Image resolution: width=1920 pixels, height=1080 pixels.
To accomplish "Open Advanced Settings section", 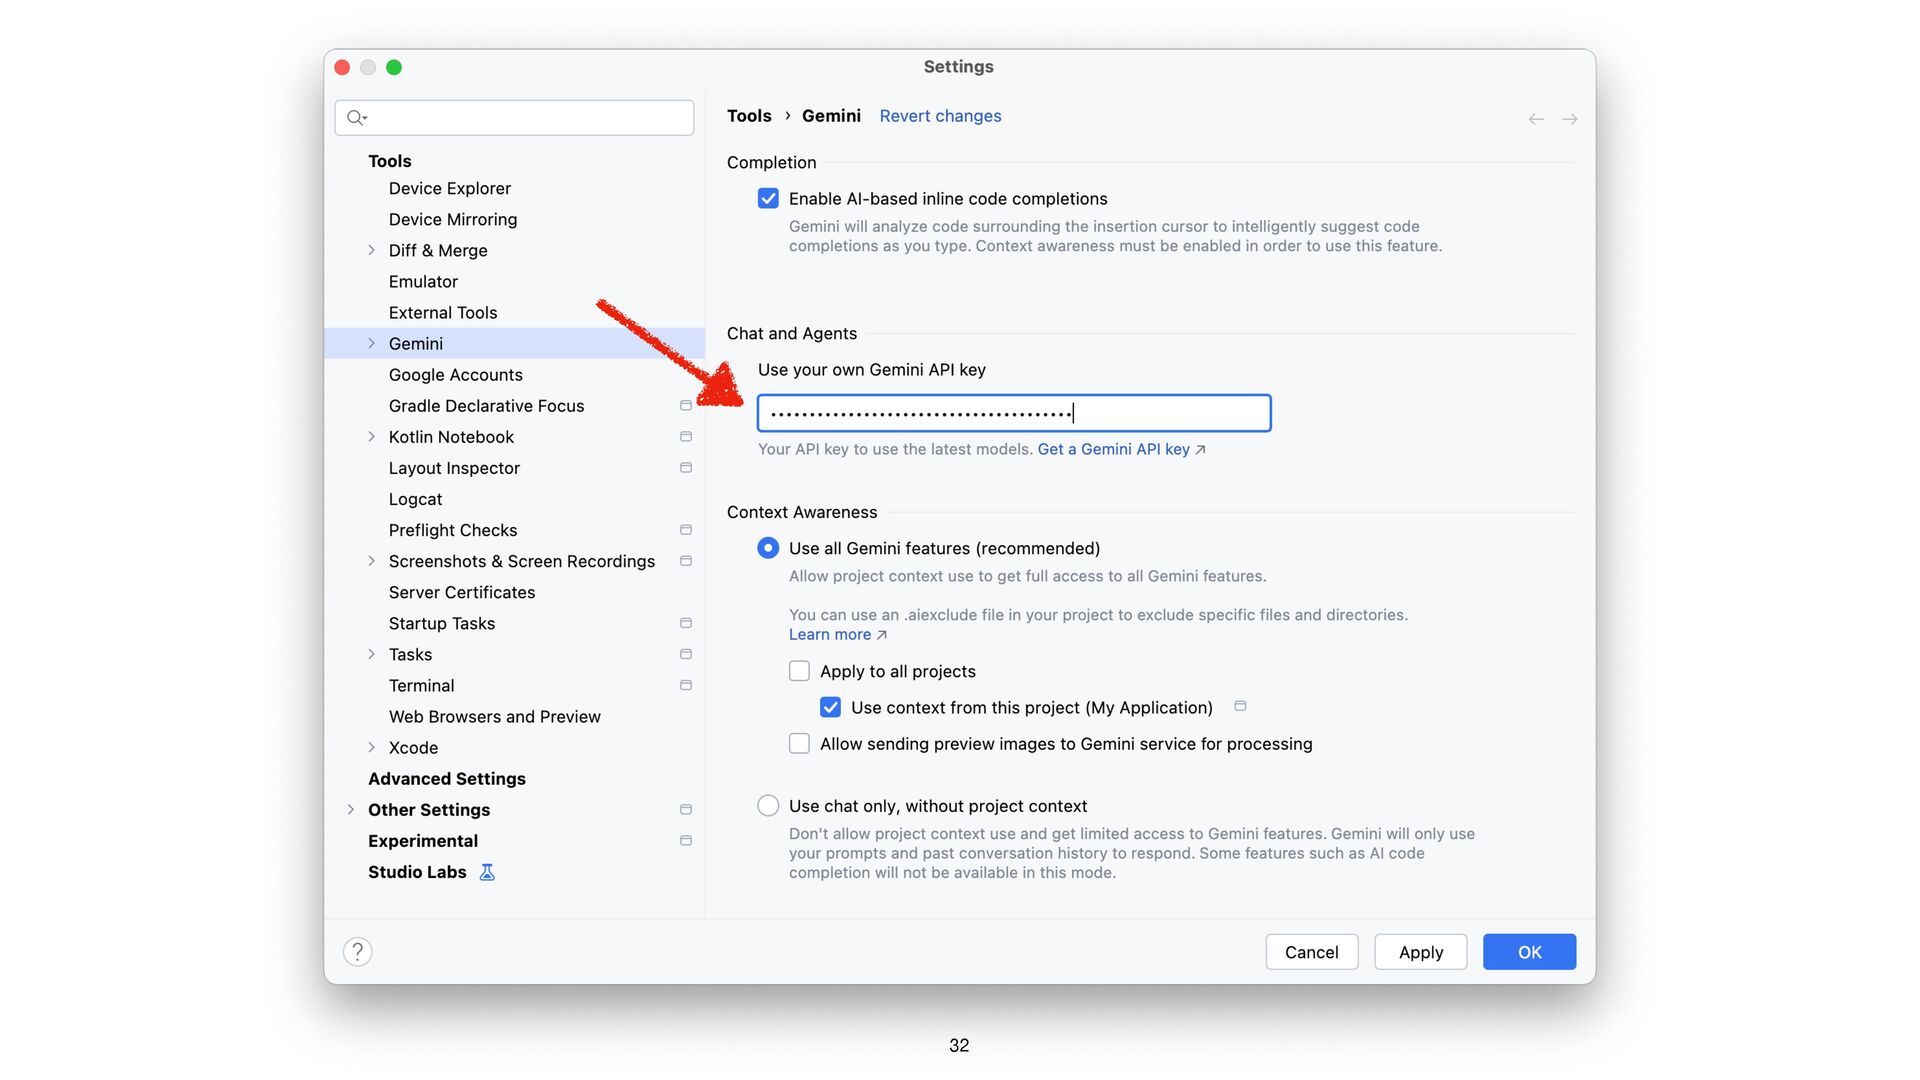I will coord(446,778).
